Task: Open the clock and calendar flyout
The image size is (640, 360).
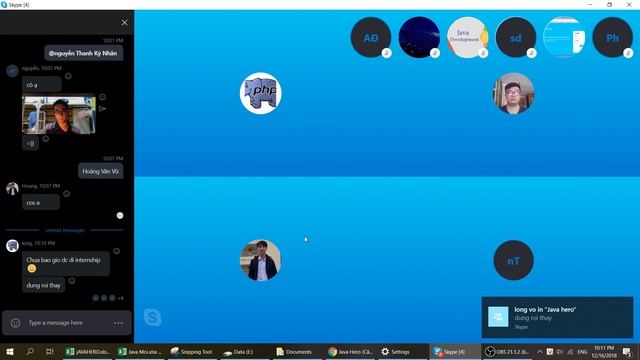Action: click(604, 351)
